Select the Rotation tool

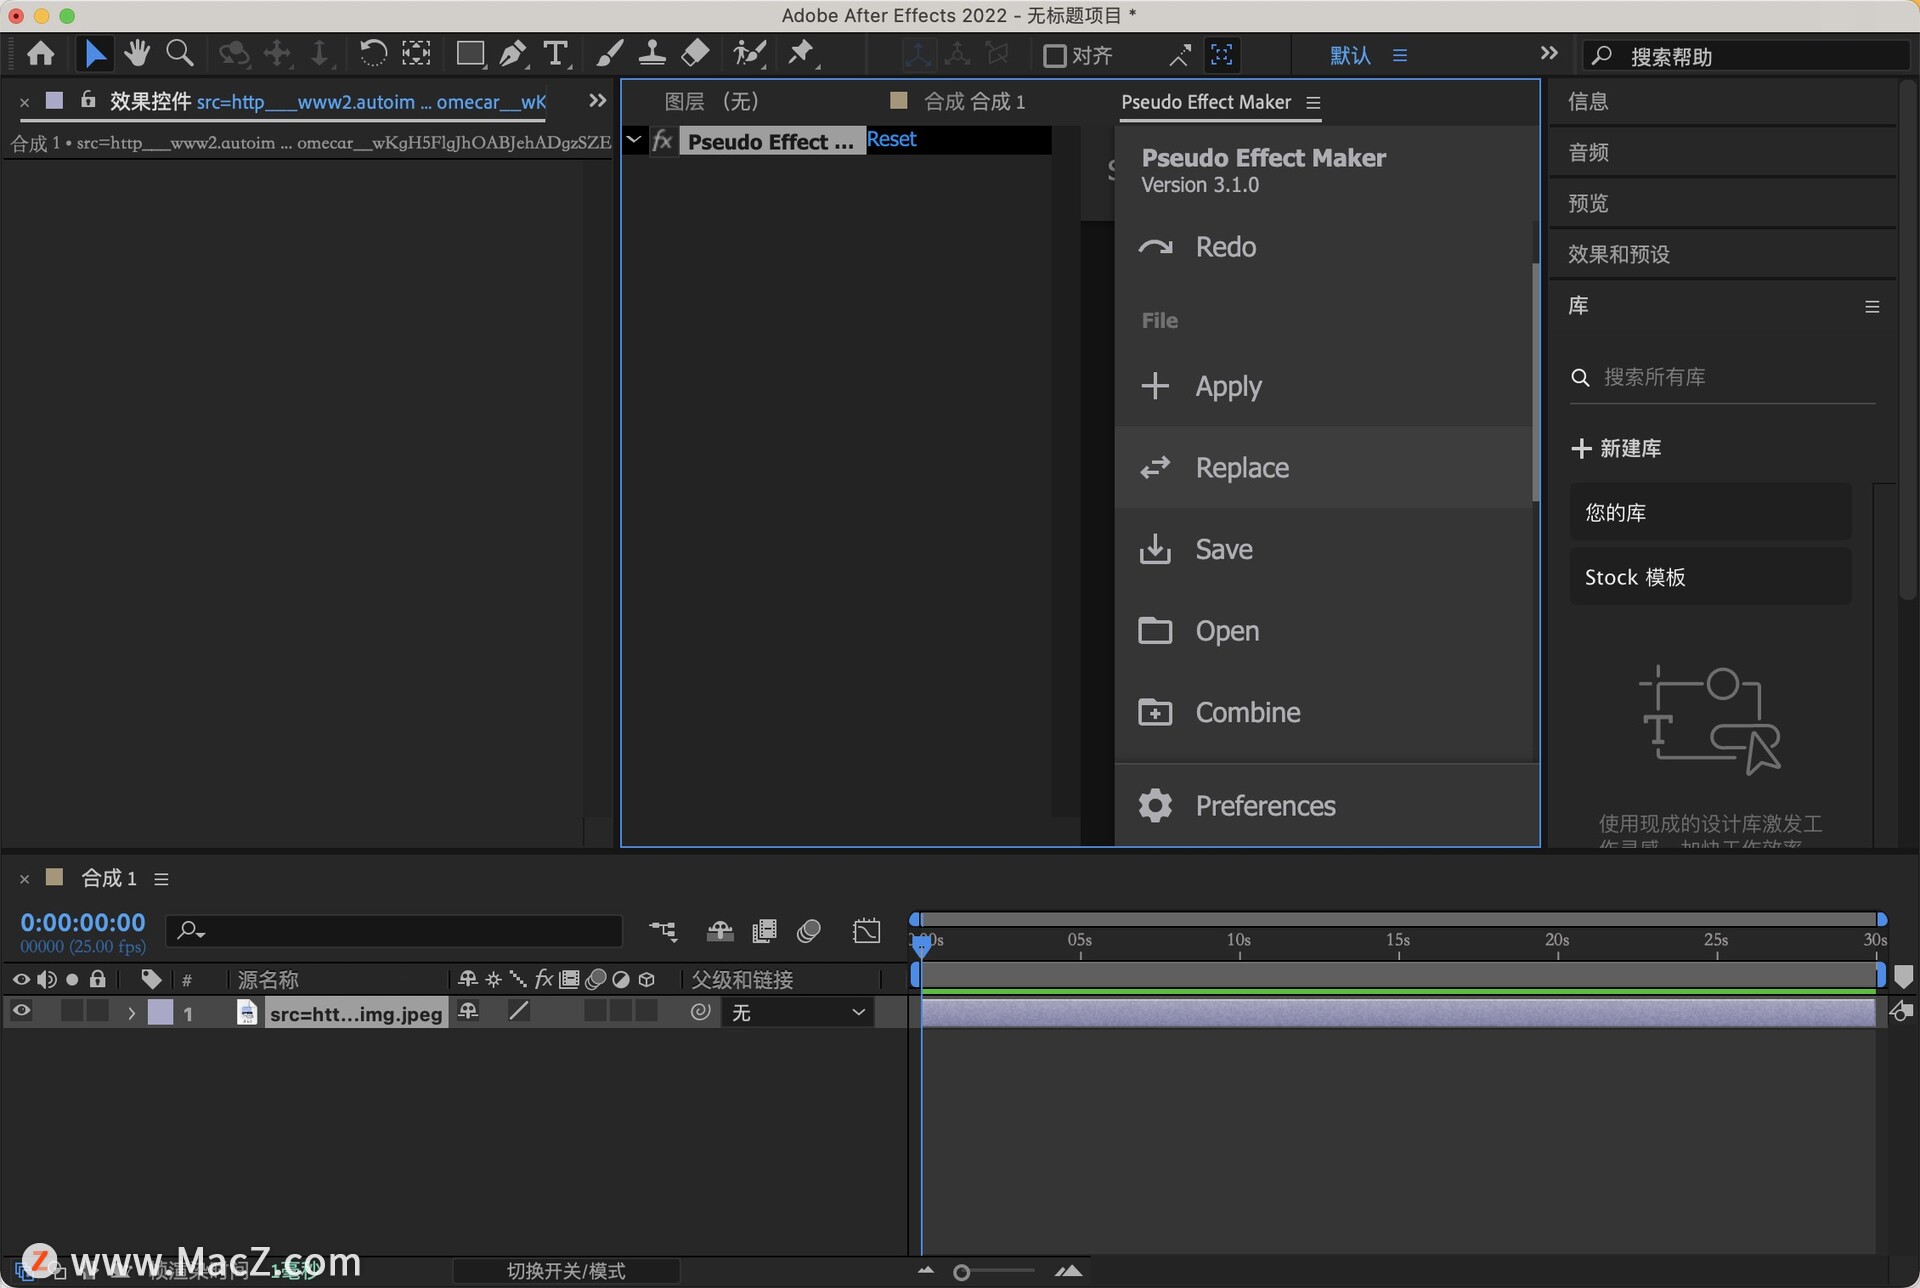click(x=372, y=53)
